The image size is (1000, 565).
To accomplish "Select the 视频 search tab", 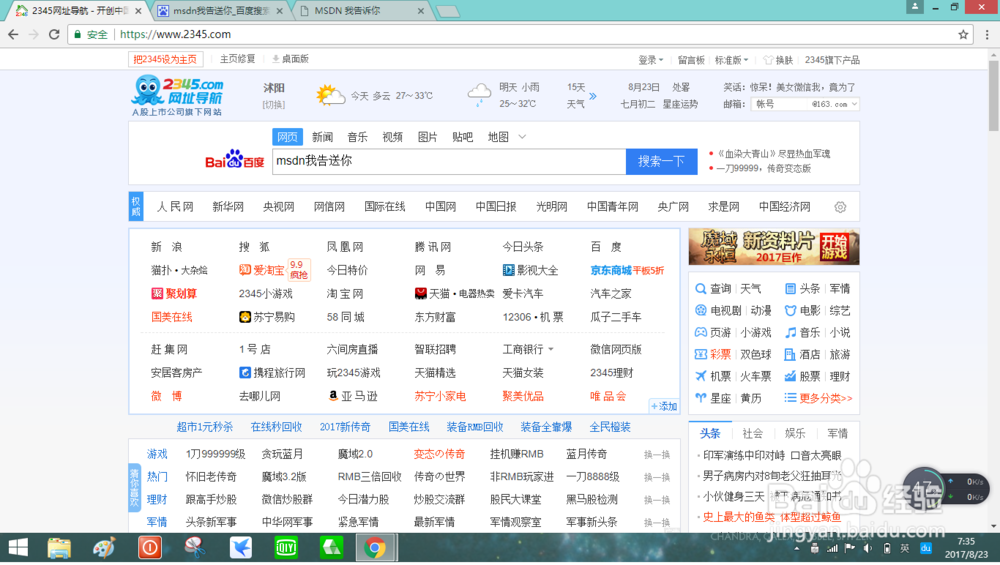I will click(x=392, y=137).
